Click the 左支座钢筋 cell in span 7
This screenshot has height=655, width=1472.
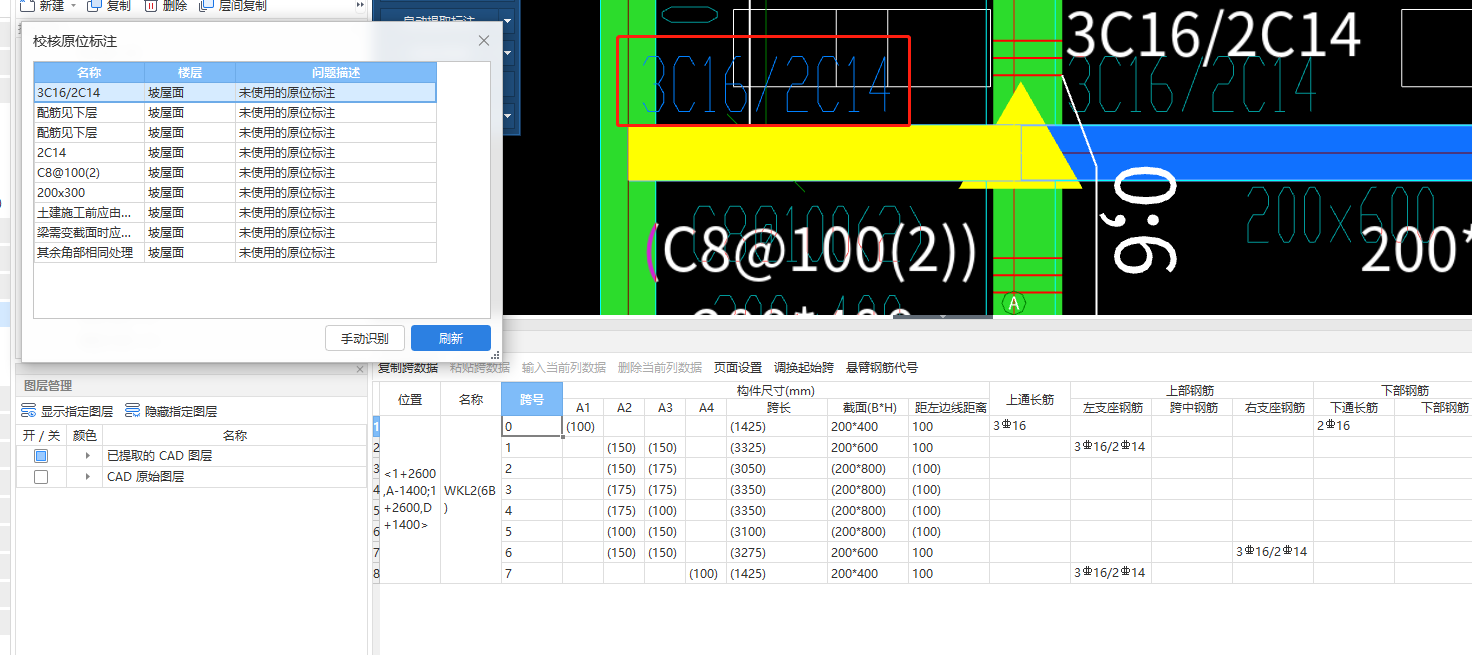(1111, 573)
